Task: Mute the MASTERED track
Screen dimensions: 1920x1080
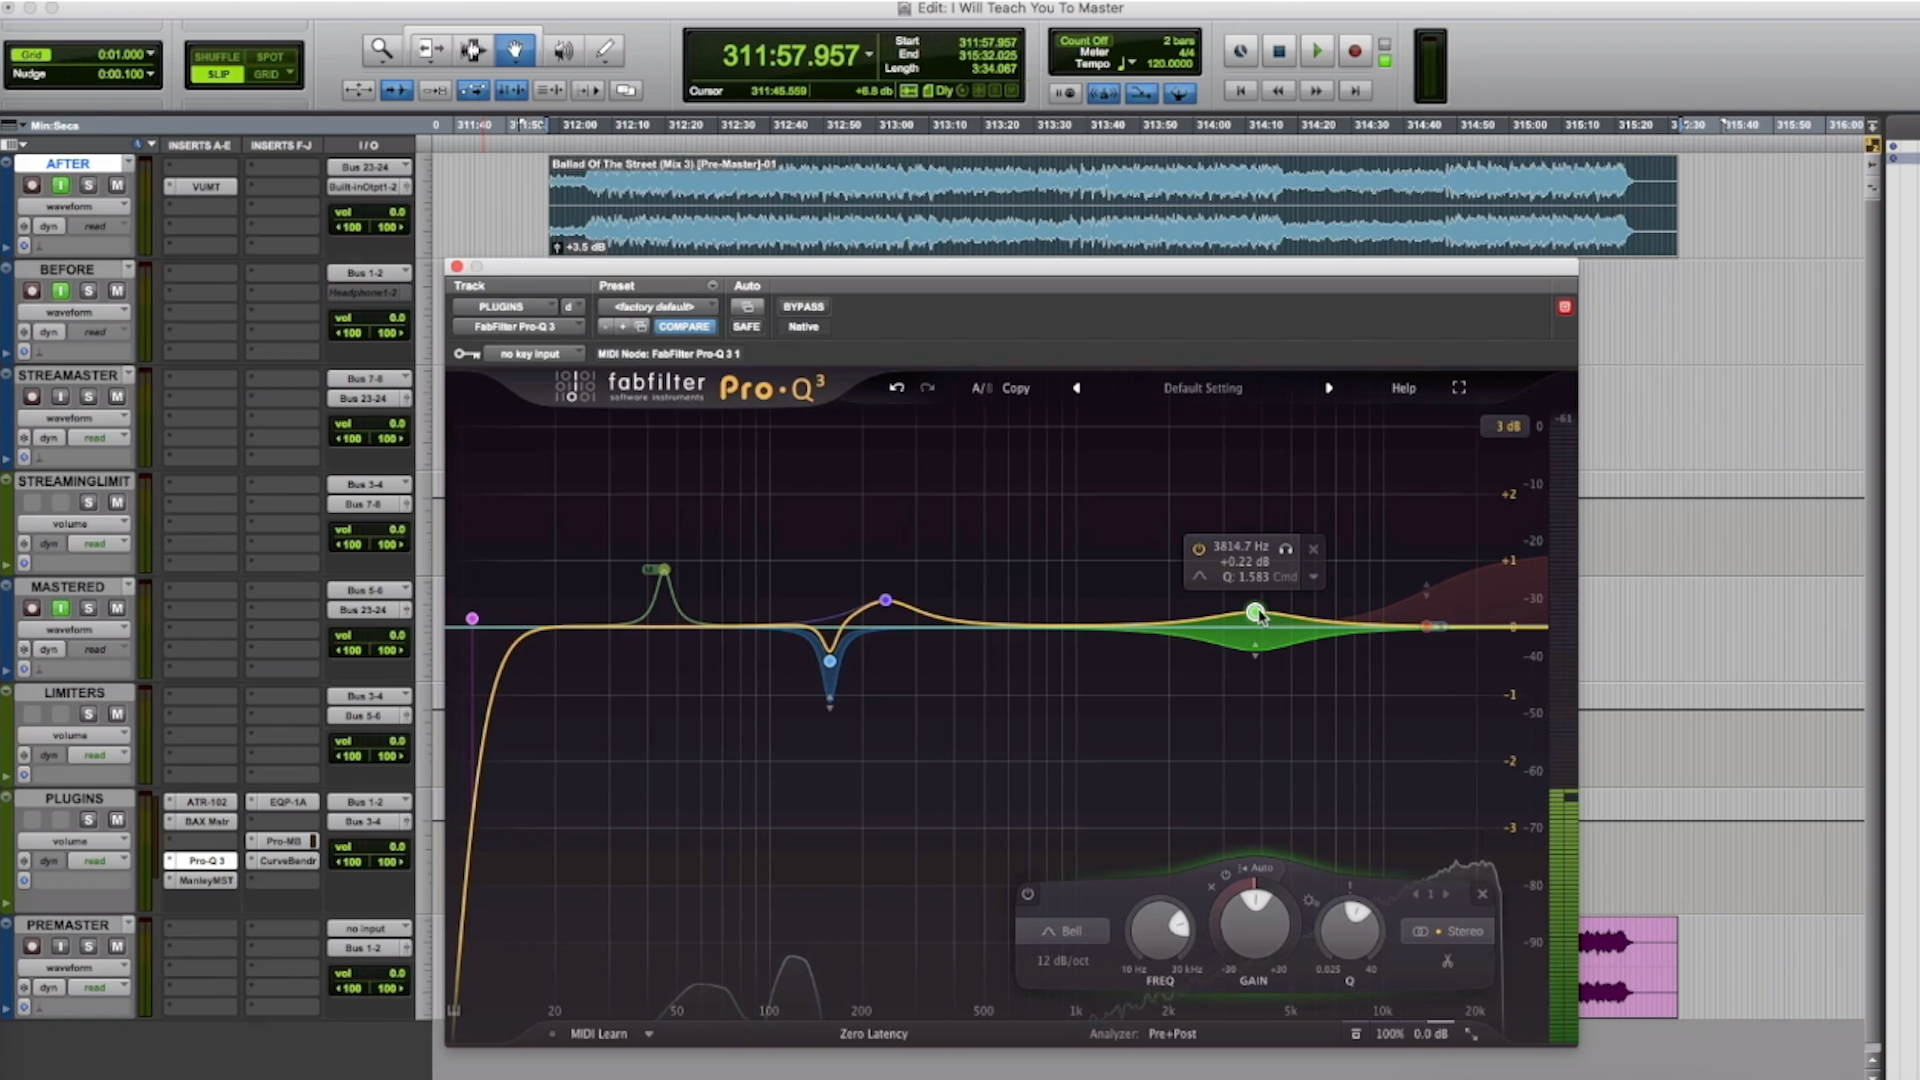Action: [x=116, y=608]
